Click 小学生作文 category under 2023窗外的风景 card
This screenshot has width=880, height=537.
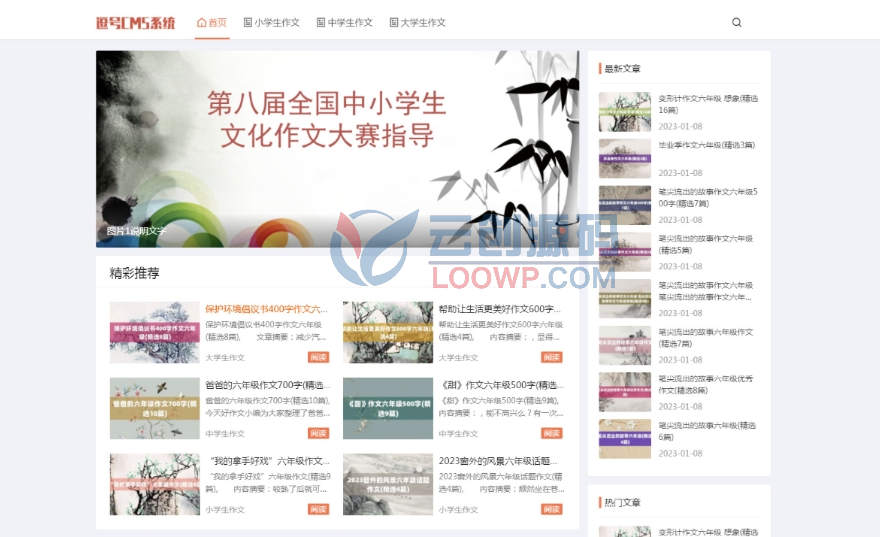(x=458, y=510)
